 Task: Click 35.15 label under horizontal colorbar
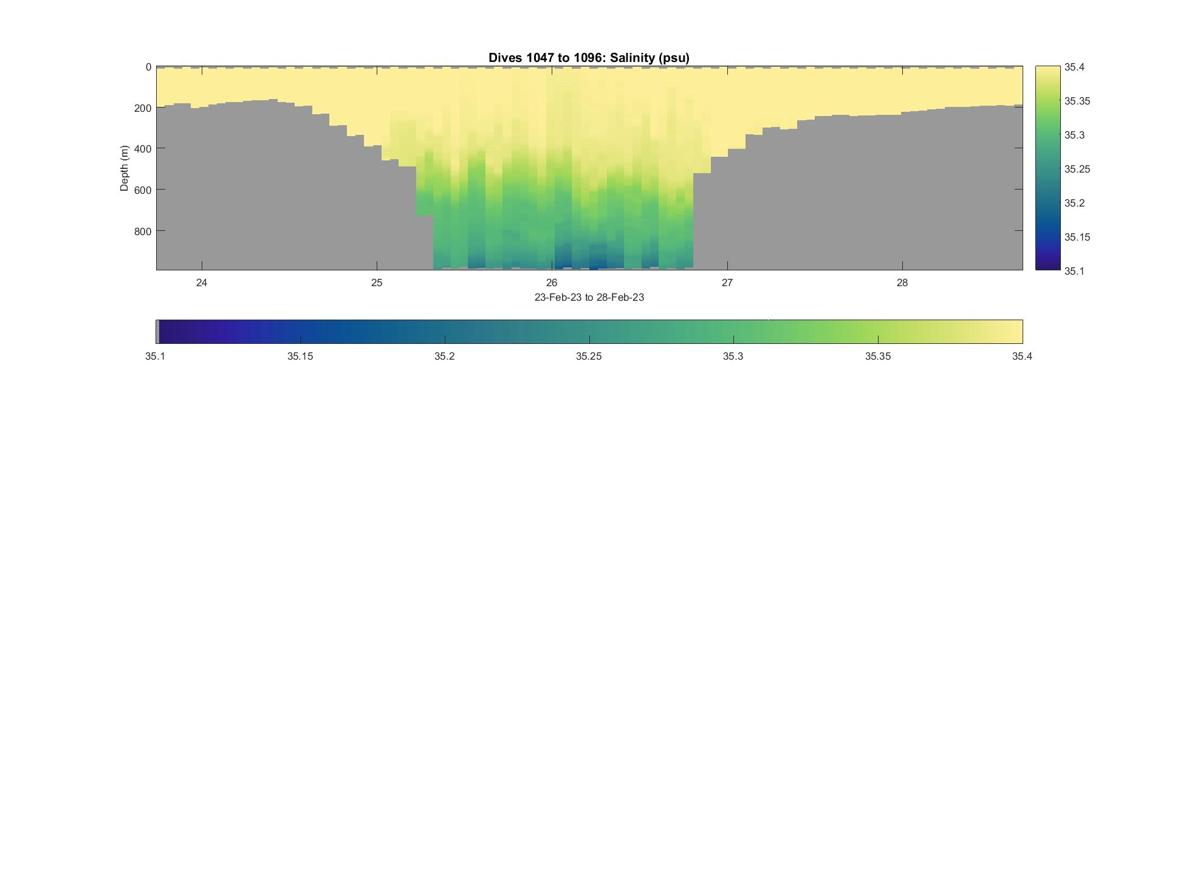point(300,356)
